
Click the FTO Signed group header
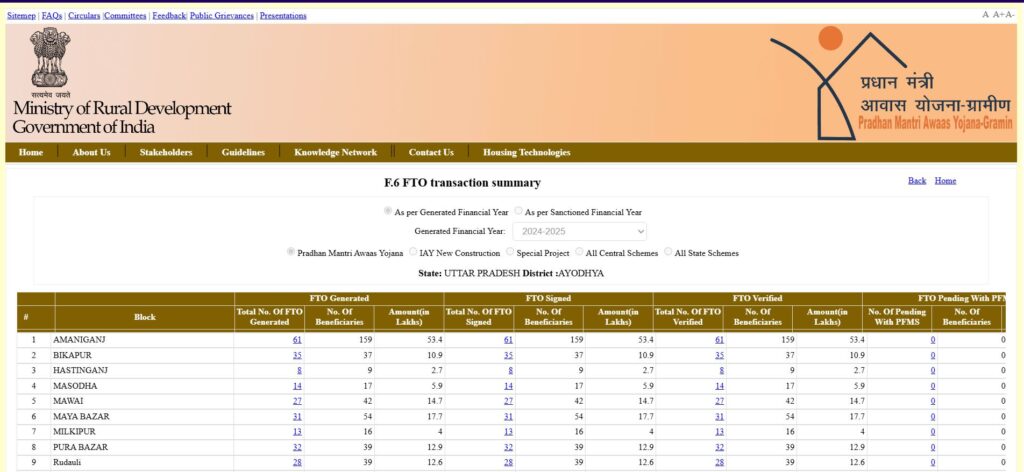tap(549, 298)
